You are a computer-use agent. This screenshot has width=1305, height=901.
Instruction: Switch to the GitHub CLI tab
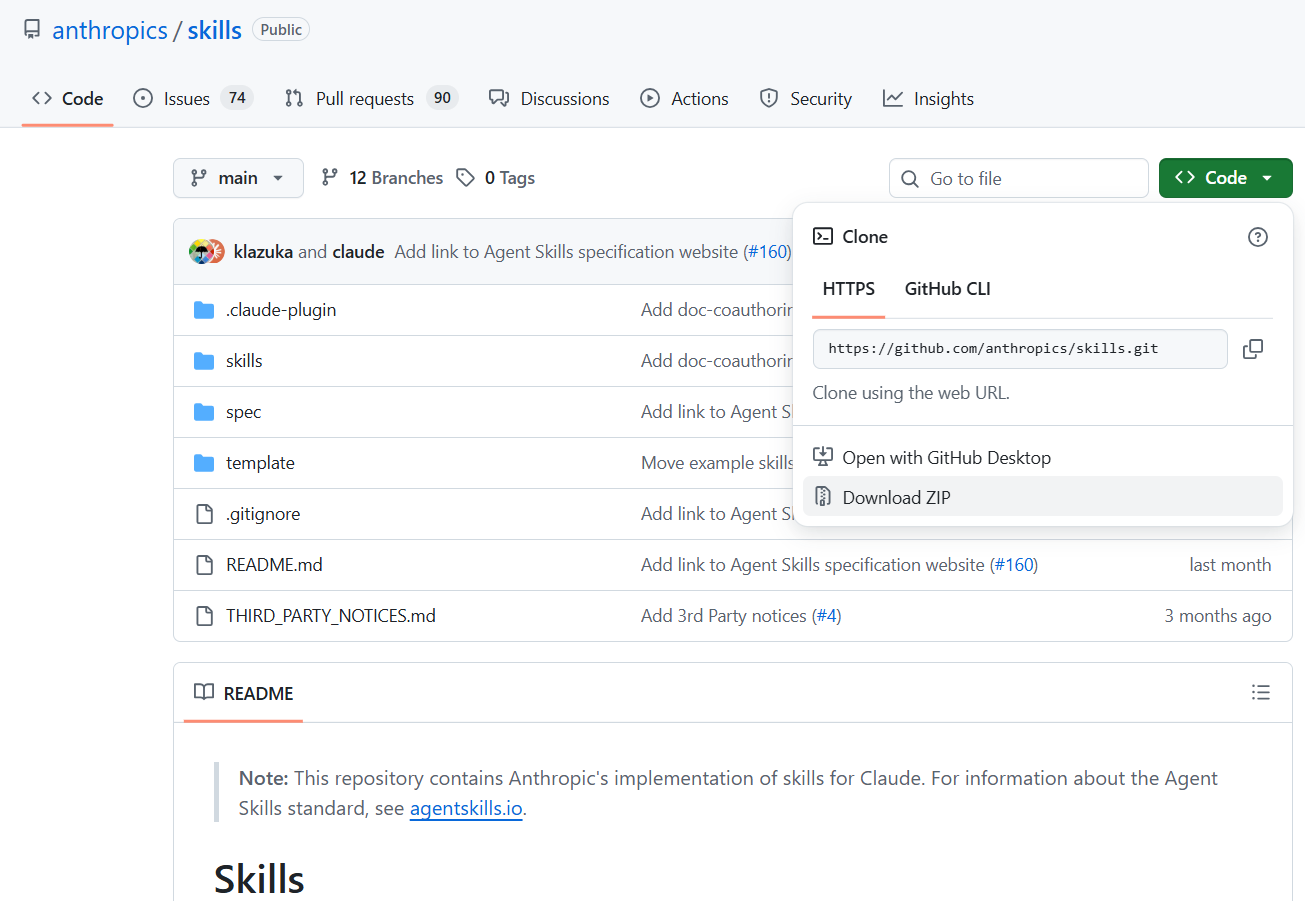(x=947, y=289)
